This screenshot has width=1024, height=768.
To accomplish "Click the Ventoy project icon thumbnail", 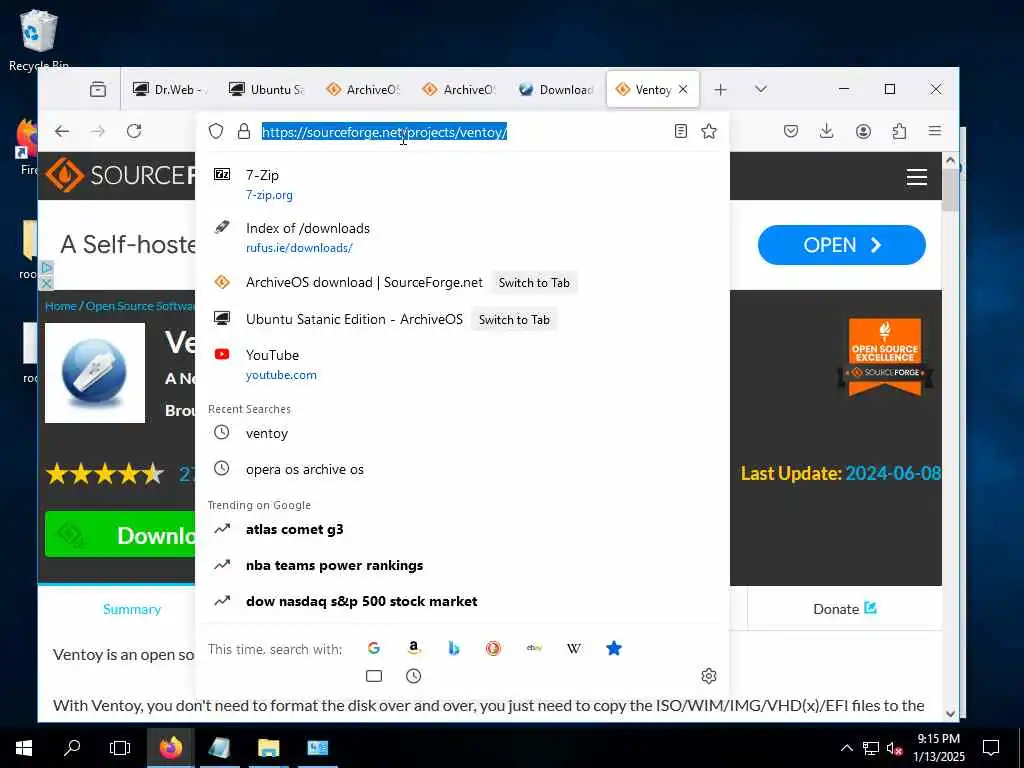I will (95, 373).
